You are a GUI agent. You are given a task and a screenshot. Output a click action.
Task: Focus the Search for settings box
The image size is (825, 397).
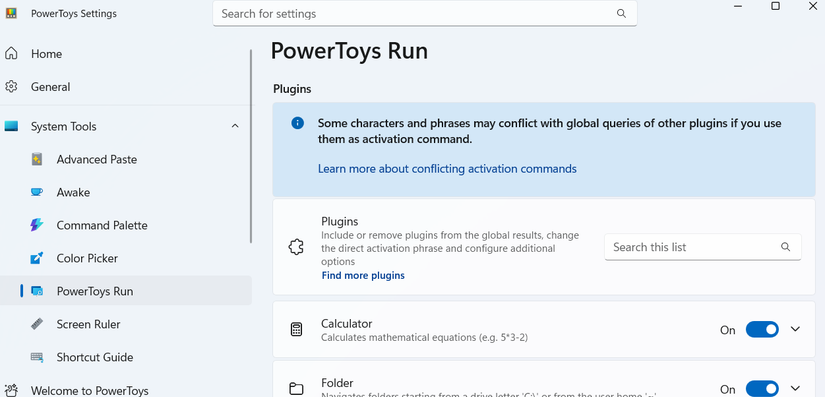click(x=425, y=14)
